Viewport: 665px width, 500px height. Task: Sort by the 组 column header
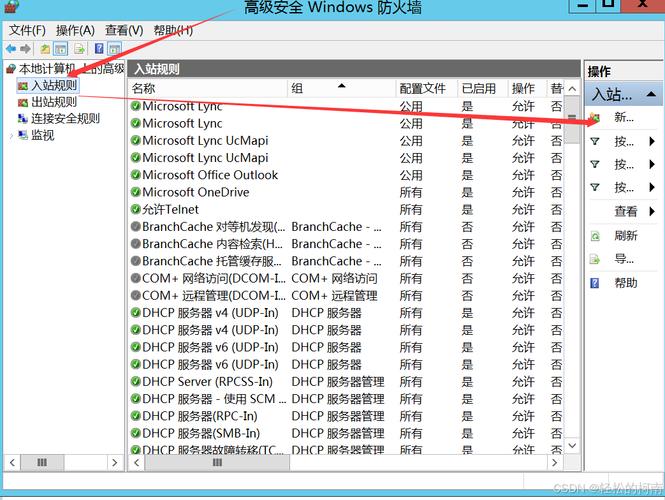click(x=341, y=88)
